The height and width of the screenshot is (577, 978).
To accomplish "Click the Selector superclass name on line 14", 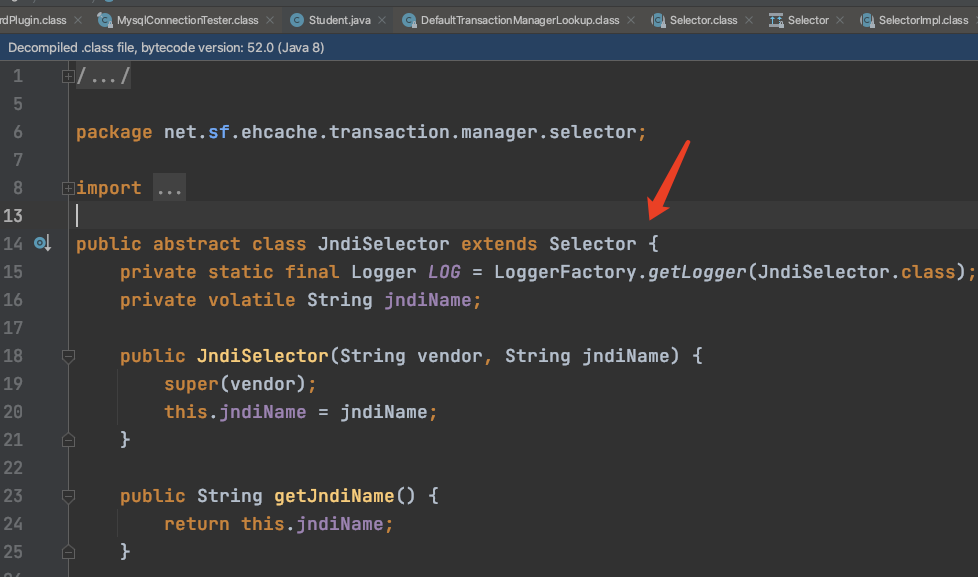I will (x=592, y=244).
